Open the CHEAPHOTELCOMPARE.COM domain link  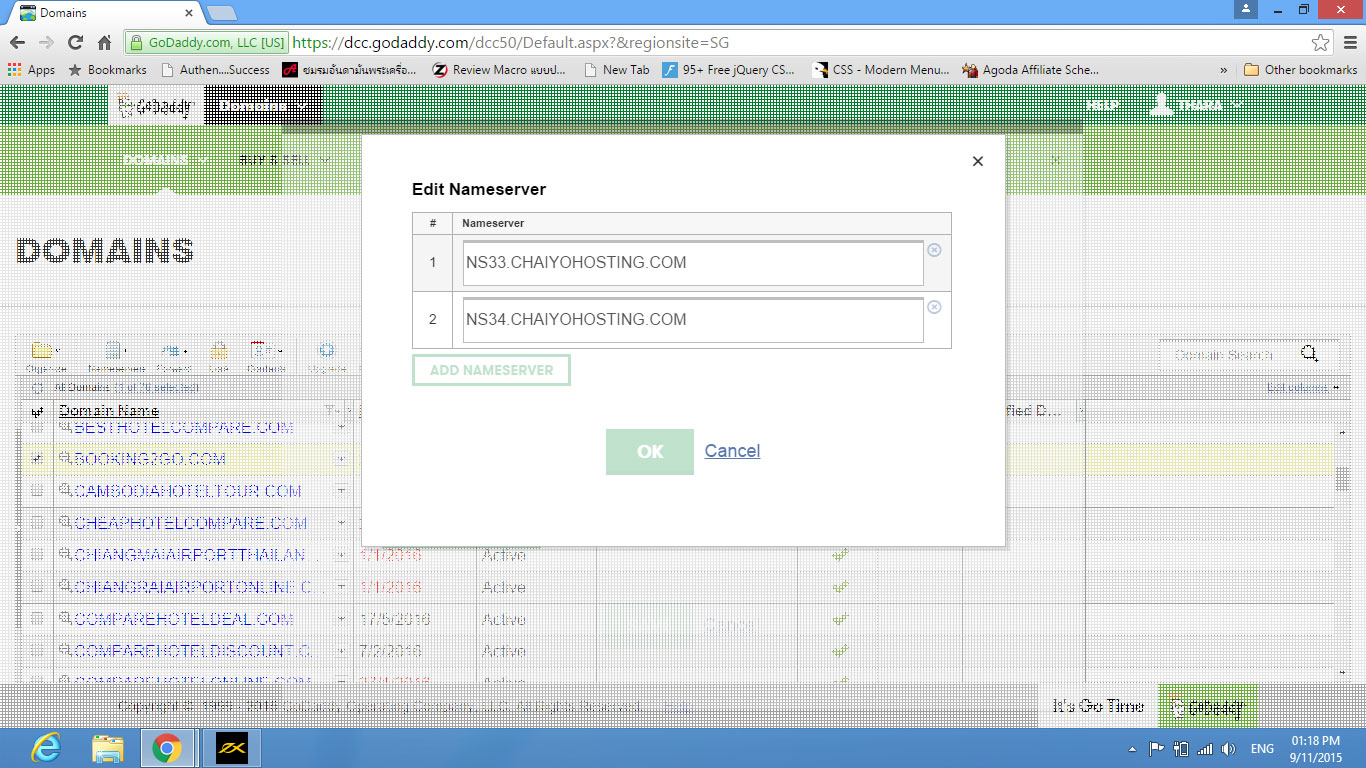[191, 523]
